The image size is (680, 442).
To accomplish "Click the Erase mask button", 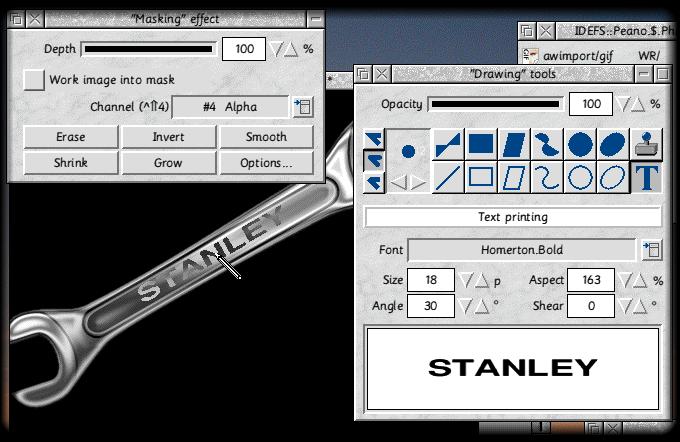I will click(71, 137).
